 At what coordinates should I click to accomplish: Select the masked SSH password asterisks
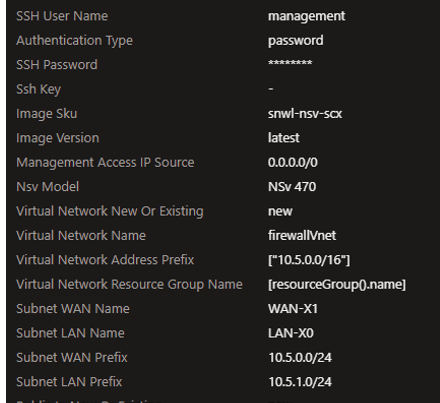pyautogui.click(x=290, y=63)
